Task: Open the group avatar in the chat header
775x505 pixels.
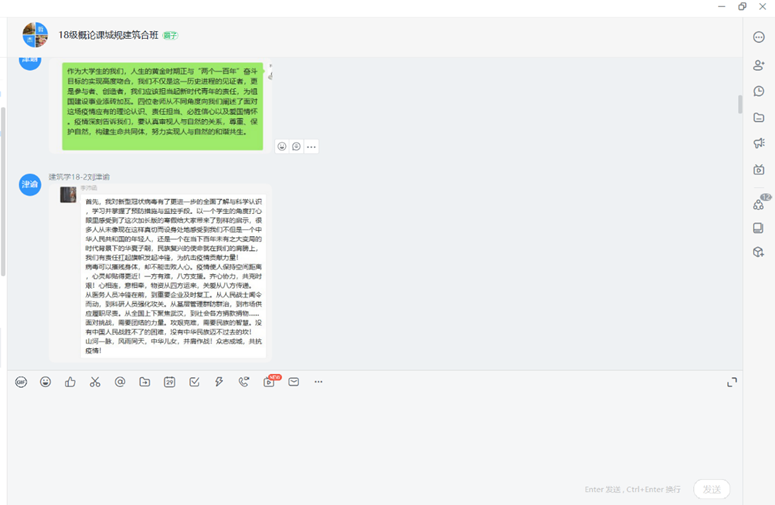Action: coord(35,35)
